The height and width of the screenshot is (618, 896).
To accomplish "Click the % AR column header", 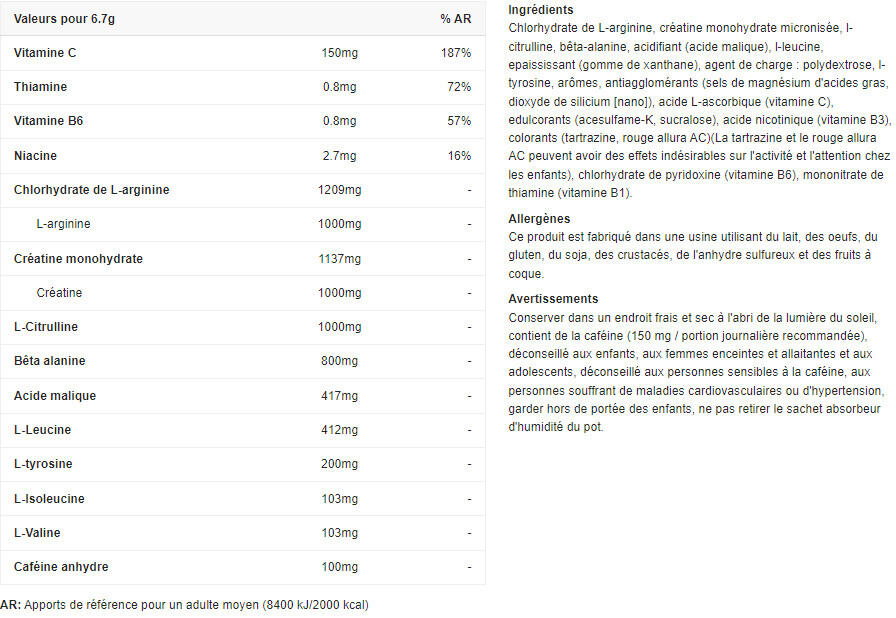I will click(x=455, y=19).
